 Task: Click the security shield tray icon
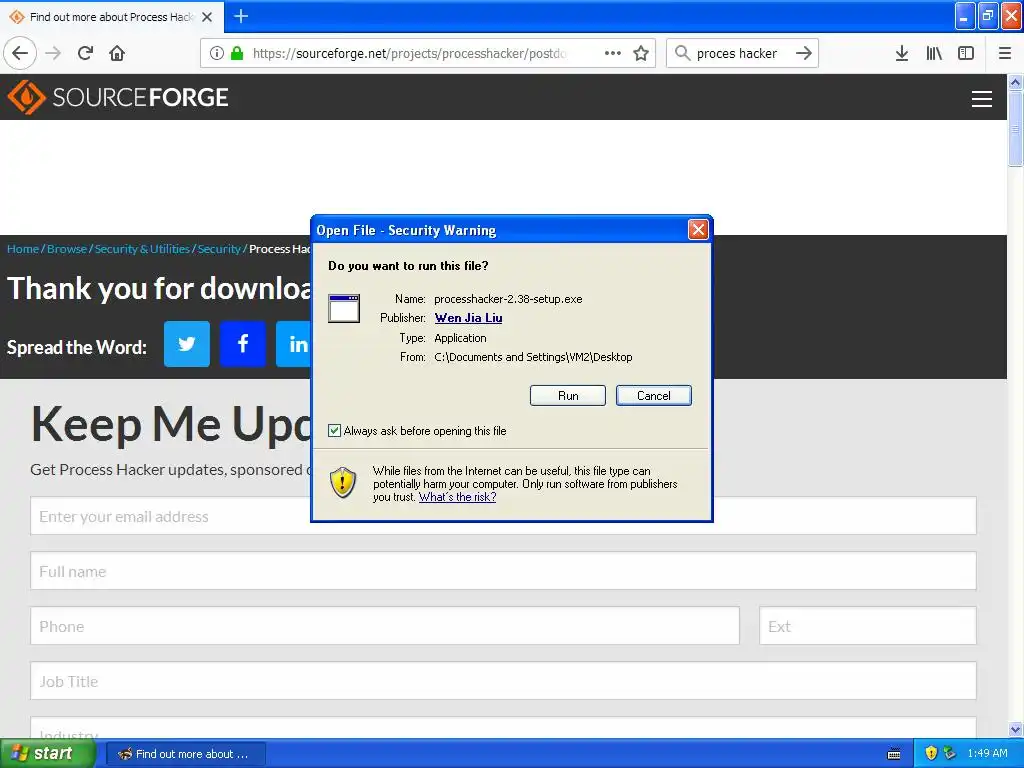pos(931,753)
